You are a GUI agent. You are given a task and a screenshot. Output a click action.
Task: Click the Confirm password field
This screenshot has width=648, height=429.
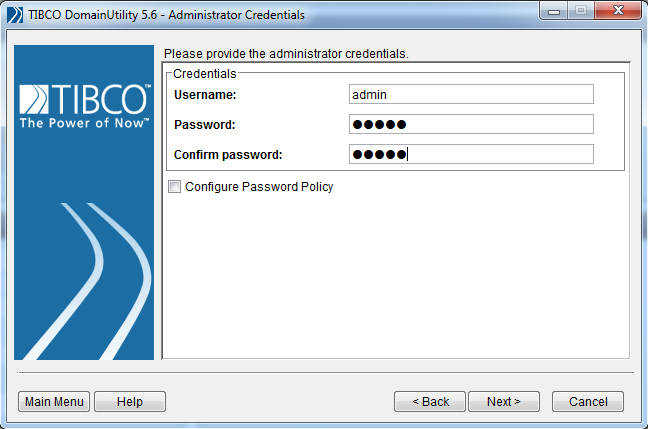tap(471, 154)
